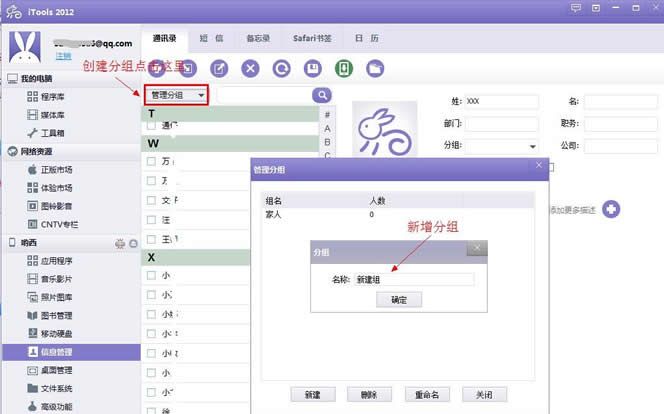The image size is (664, 414).
Task: Jump to letter A in alphabet index
Action: [327, 129]
